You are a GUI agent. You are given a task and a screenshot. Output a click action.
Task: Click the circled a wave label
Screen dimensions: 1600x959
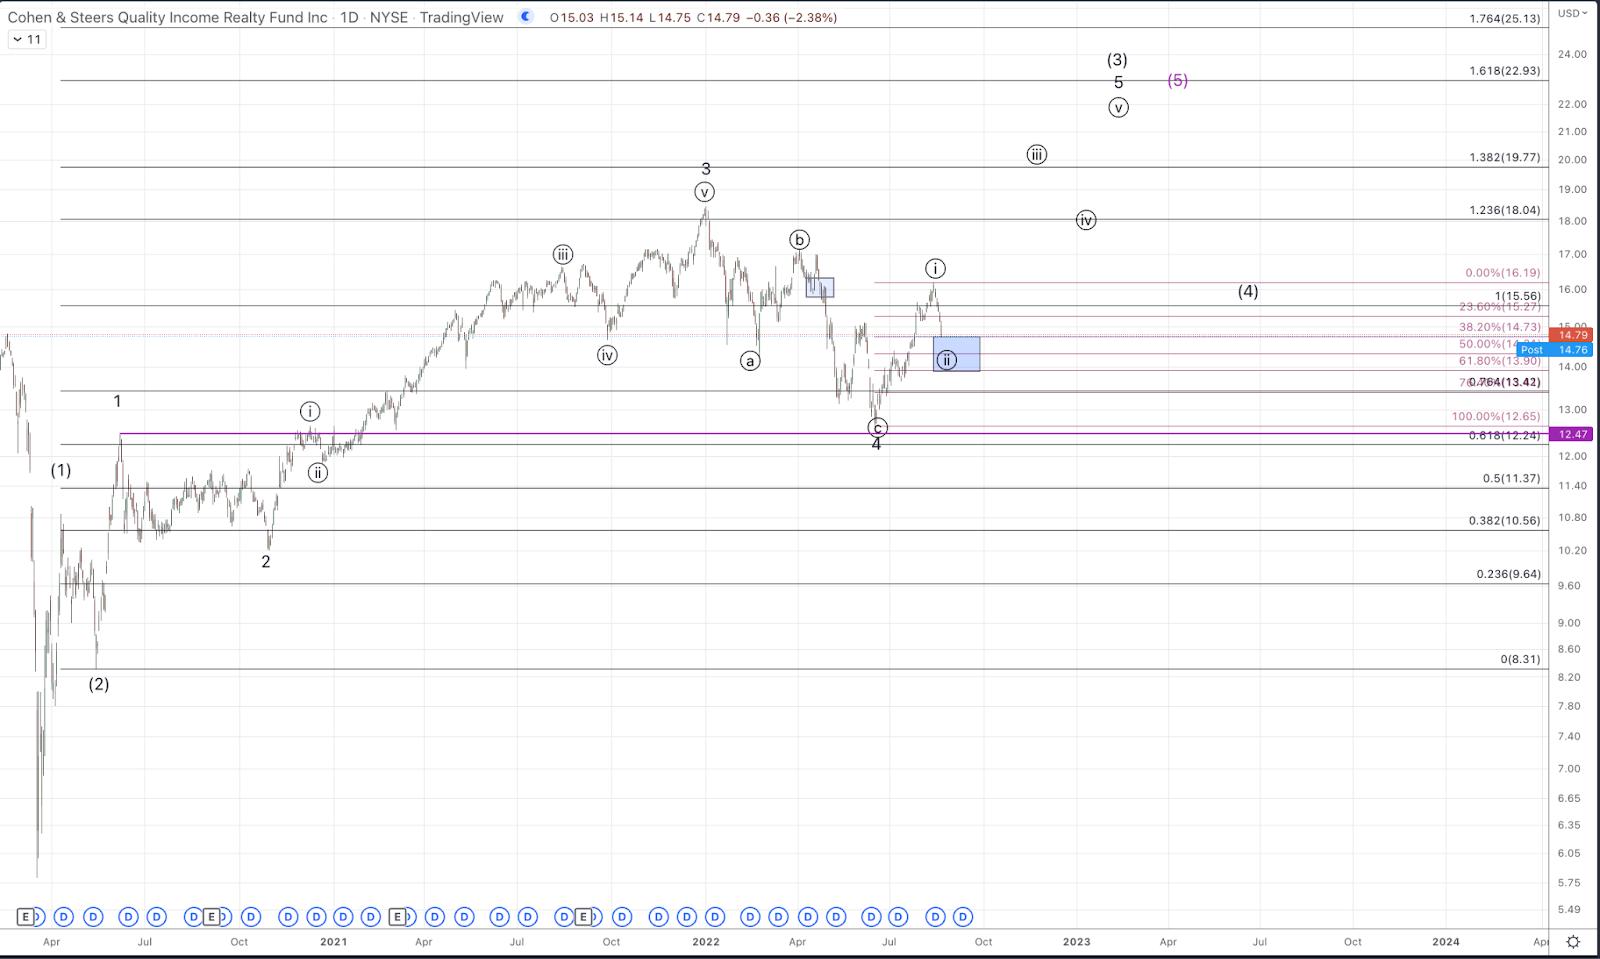[x=750, y=361]
